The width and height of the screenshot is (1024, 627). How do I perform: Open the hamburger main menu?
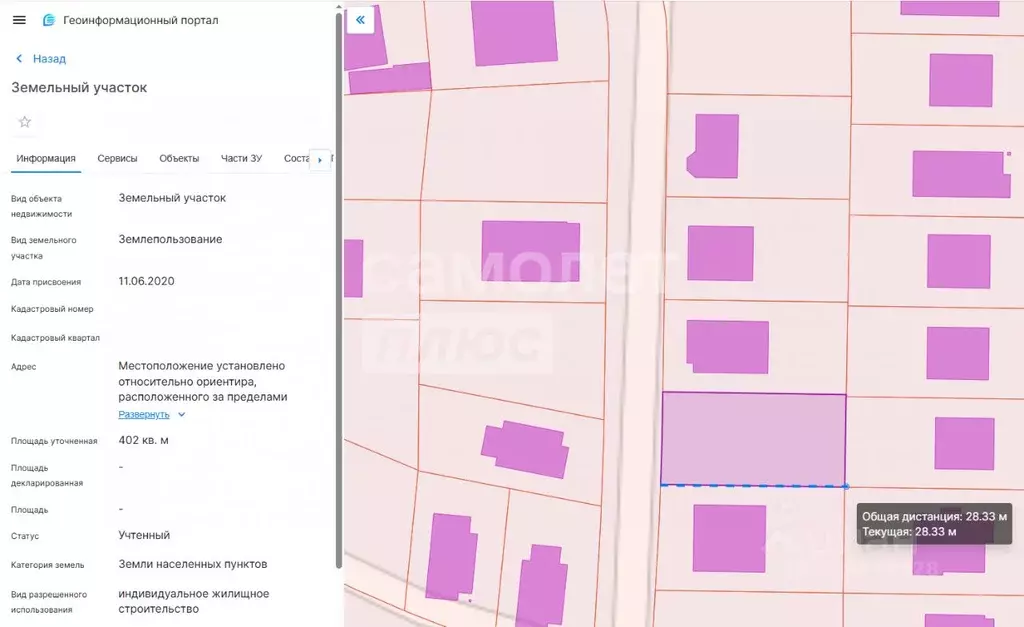(20, 20)
